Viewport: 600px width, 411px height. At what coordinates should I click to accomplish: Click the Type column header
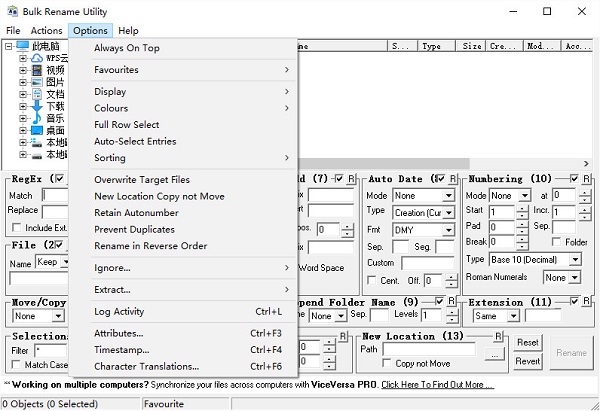[x=436, y=46]
